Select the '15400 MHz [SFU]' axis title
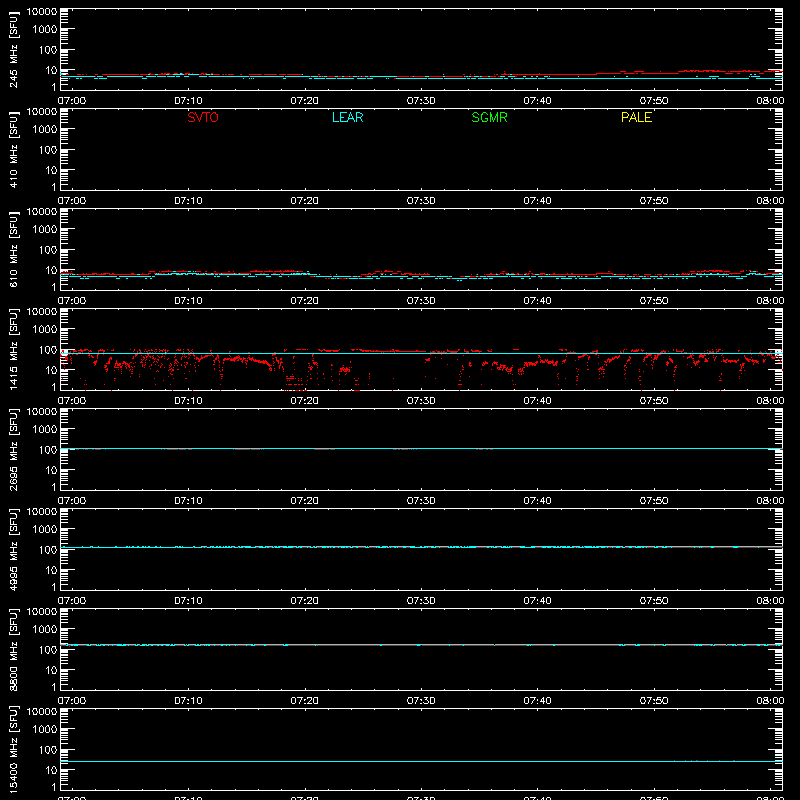800x800 pixels. [x=14, y=749]
